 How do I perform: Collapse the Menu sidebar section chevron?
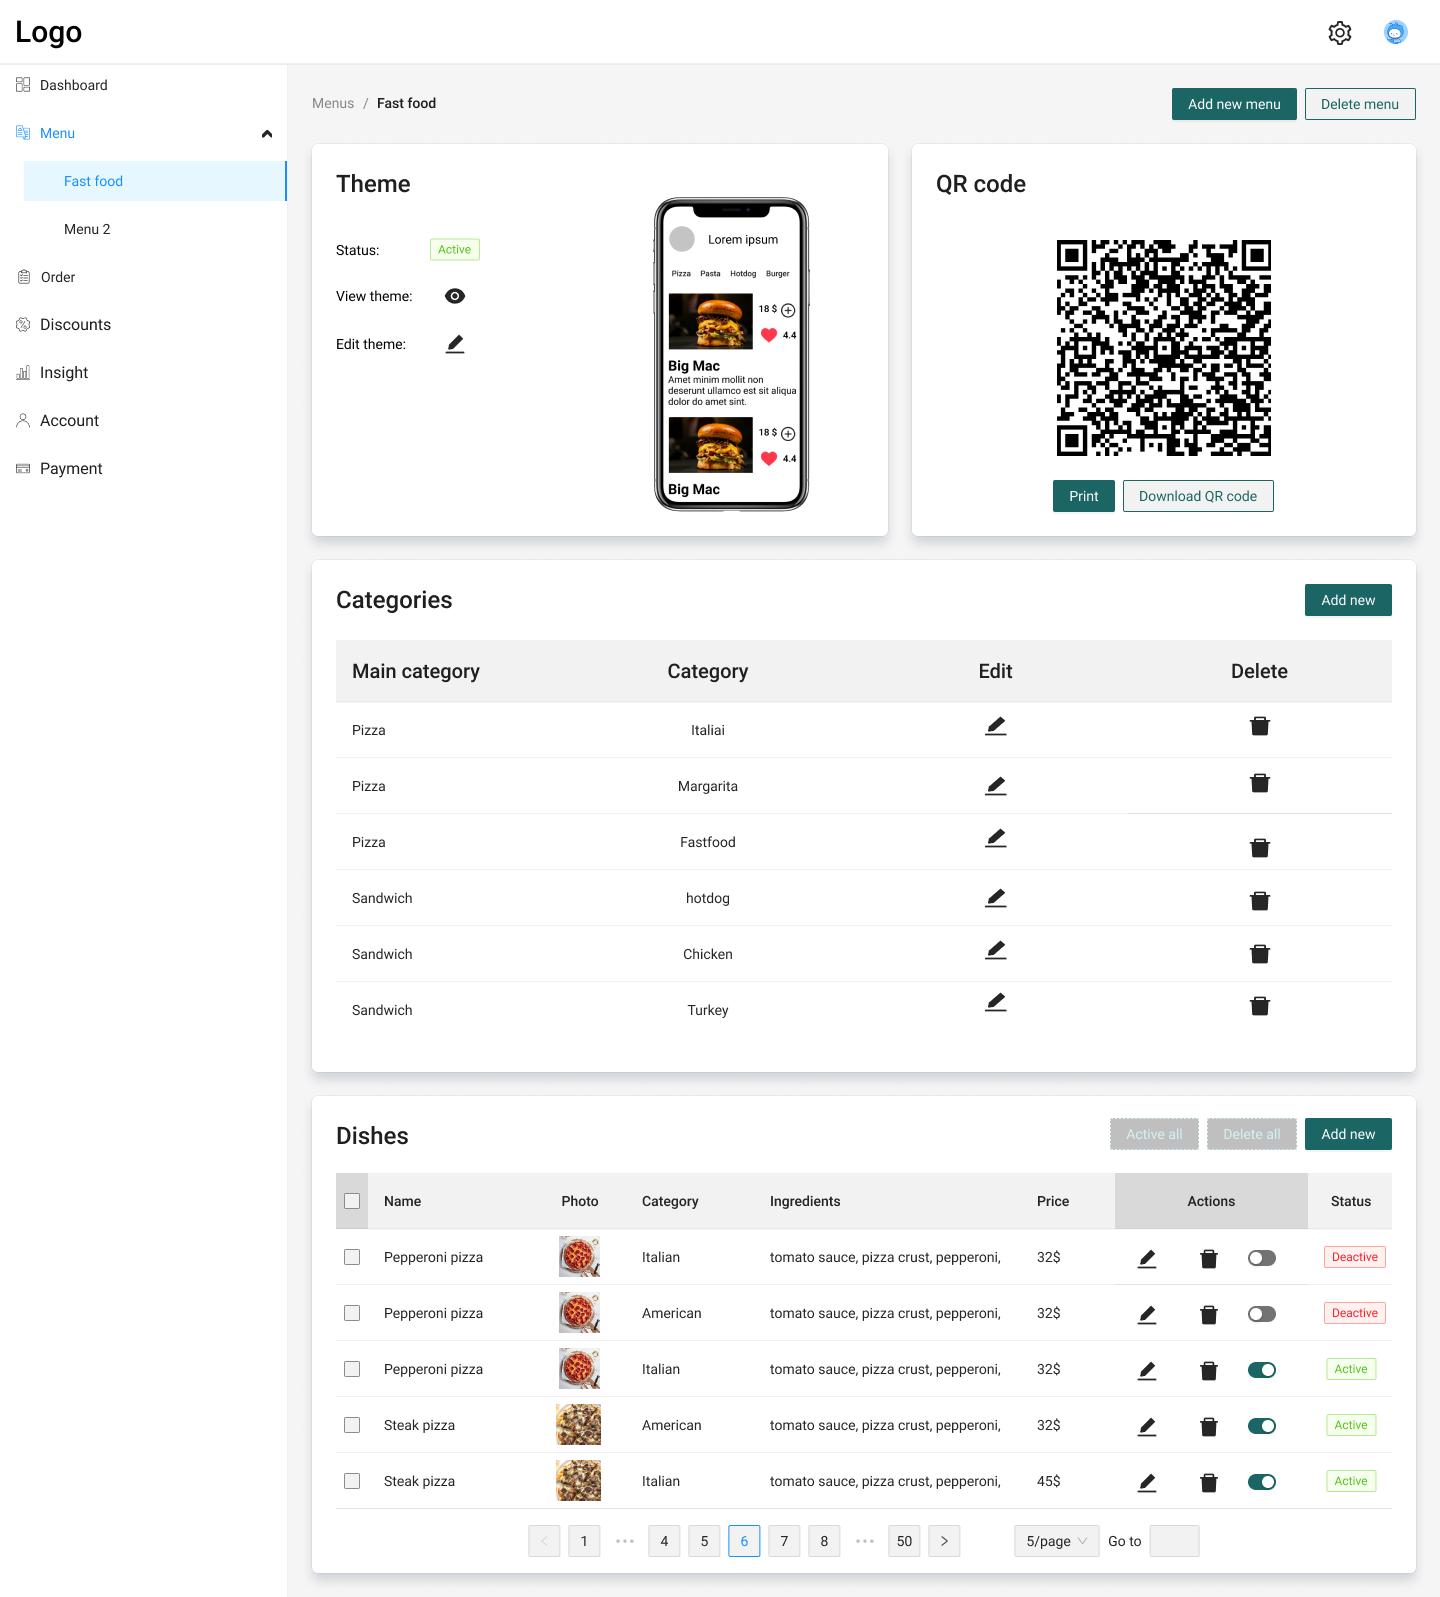(x=267, y=134)
